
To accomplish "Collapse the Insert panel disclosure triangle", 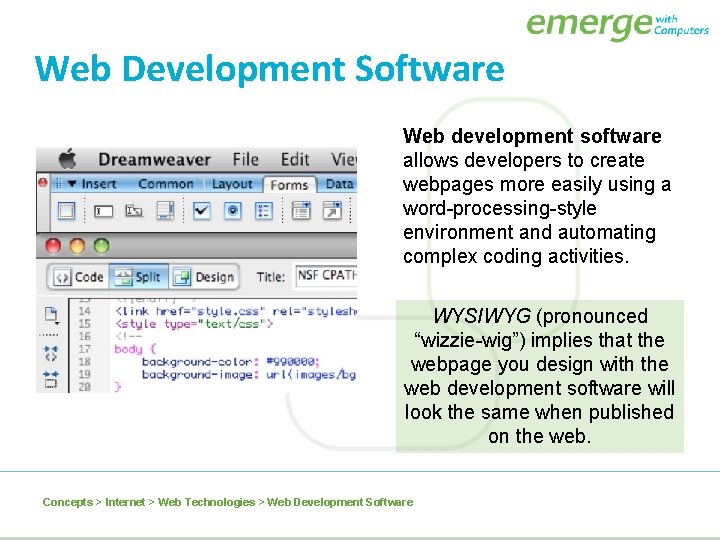I will 72,184.
